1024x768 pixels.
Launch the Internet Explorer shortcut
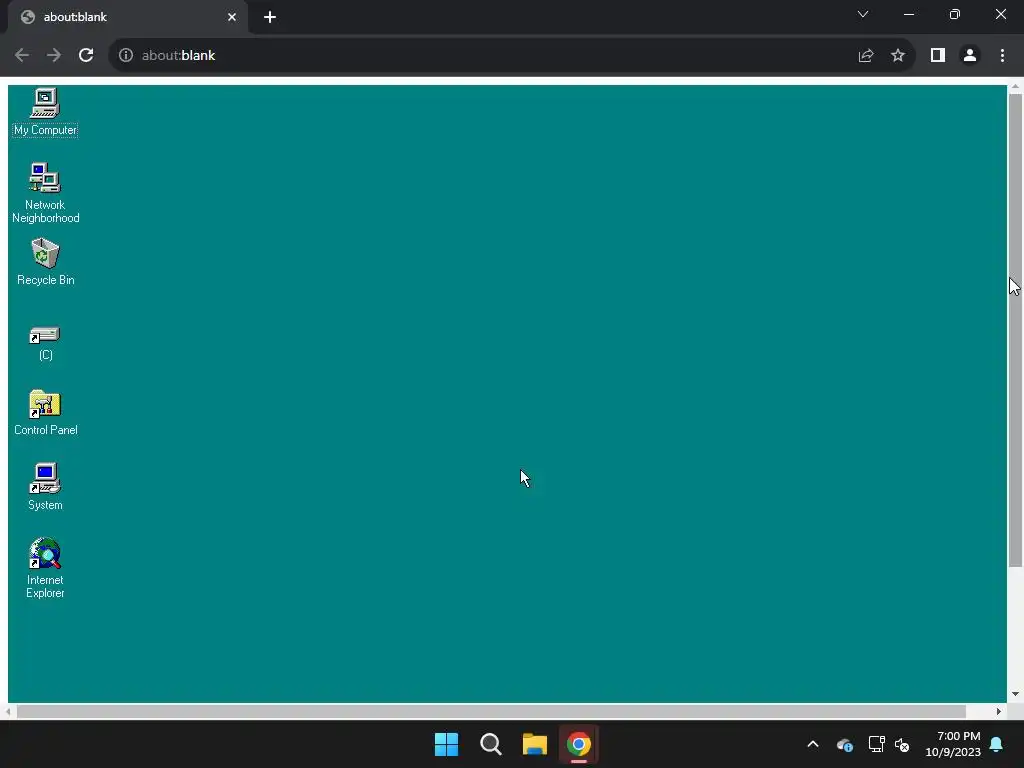45,568
